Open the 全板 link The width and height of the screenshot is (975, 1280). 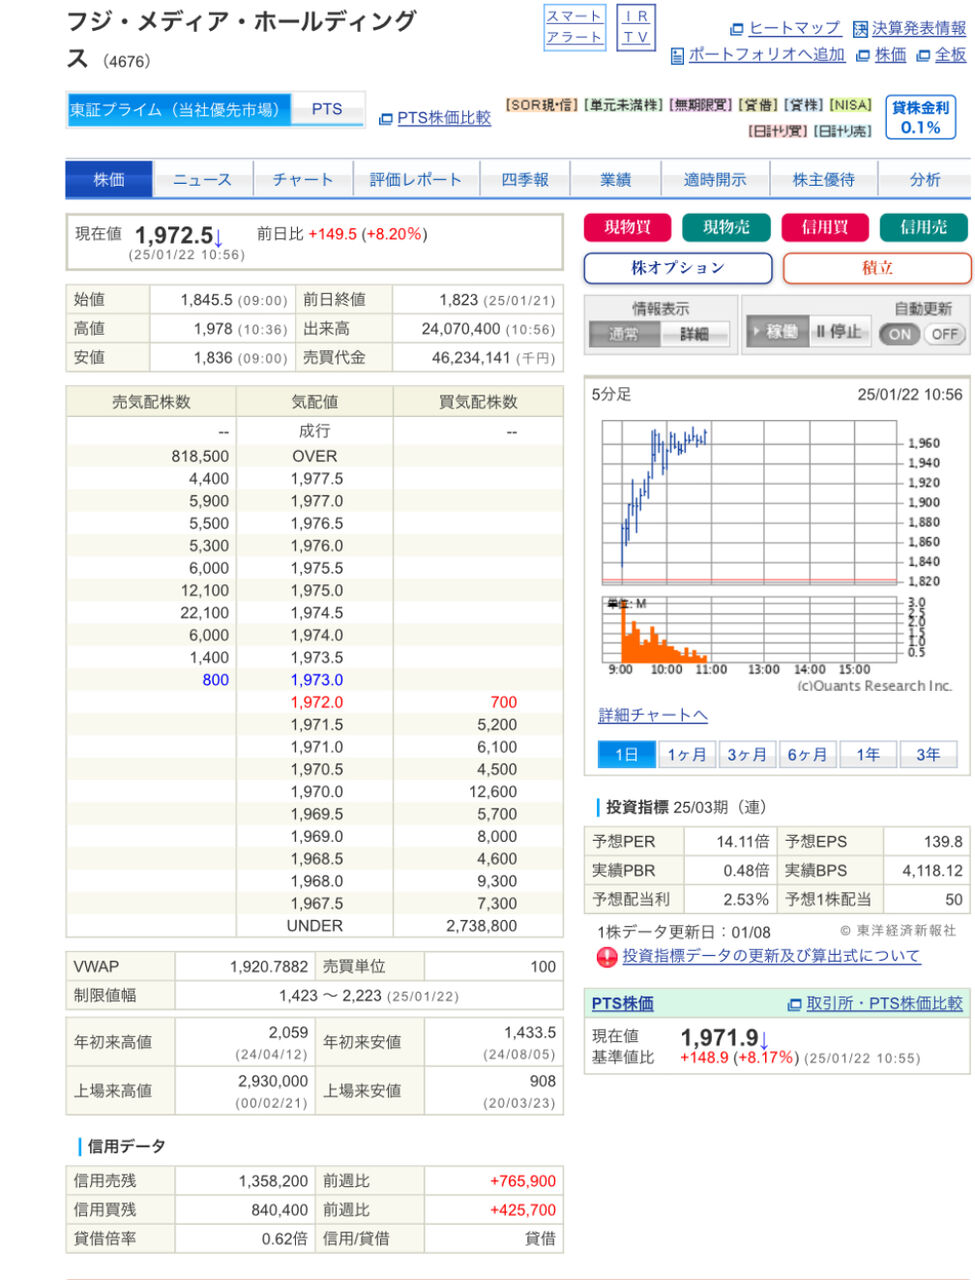coord(951,55)
